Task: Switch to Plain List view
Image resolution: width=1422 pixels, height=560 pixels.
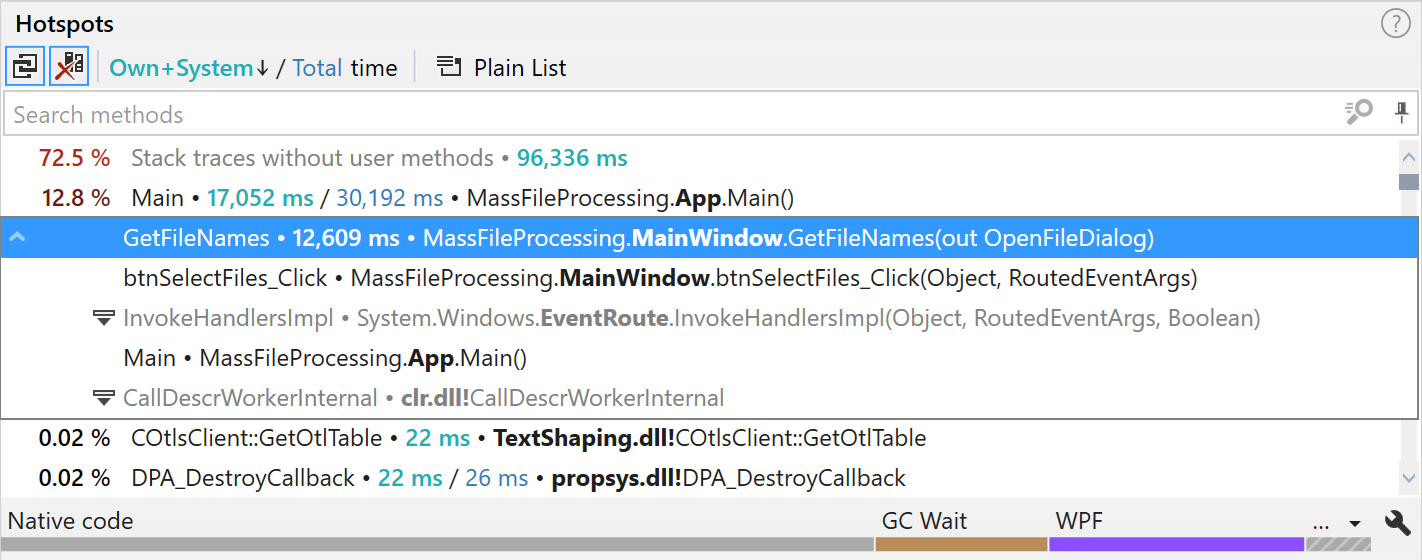Action: click(x=519, y=68)
